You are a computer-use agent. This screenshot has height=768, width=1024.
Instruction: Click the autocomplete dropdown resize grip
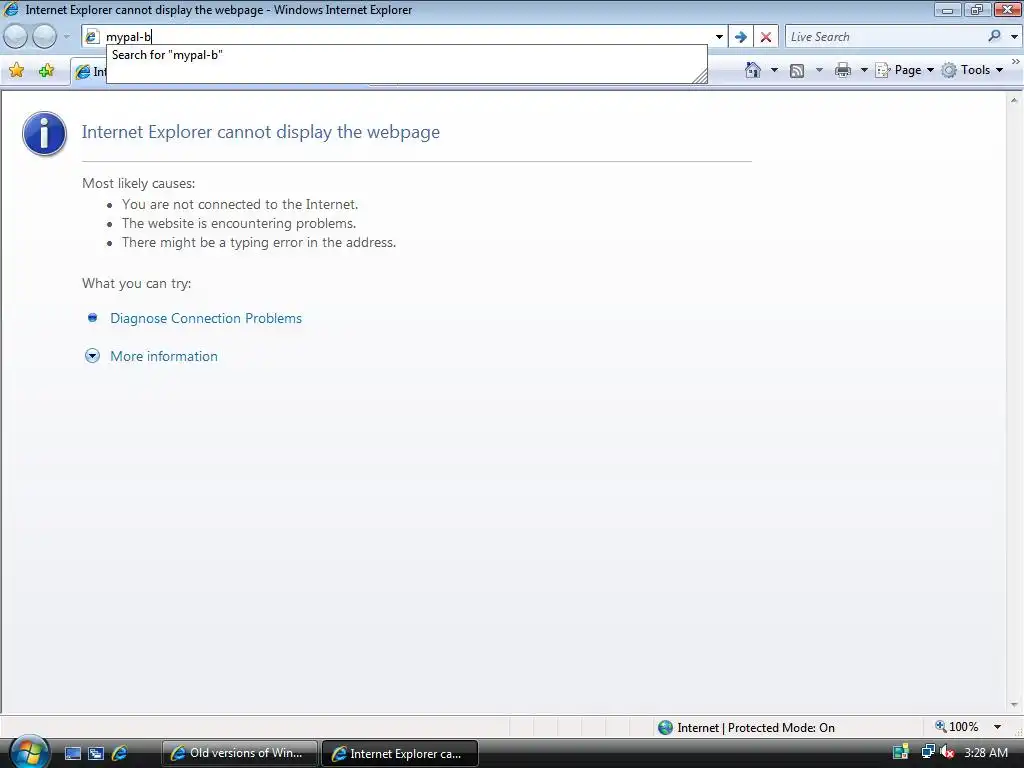(699, 76)
